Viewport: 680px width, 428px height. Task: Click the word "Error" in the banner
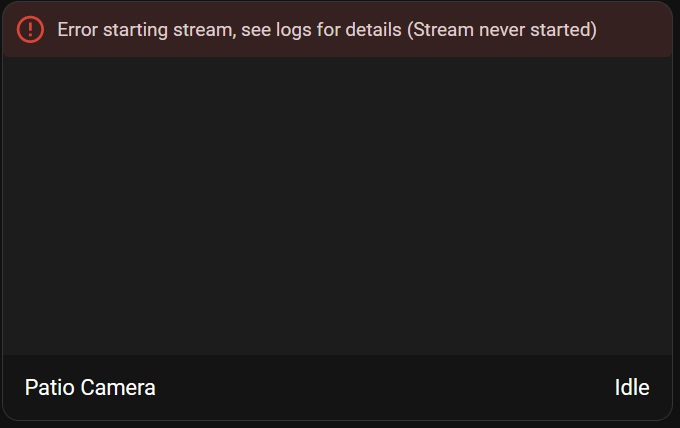[80, 30]
